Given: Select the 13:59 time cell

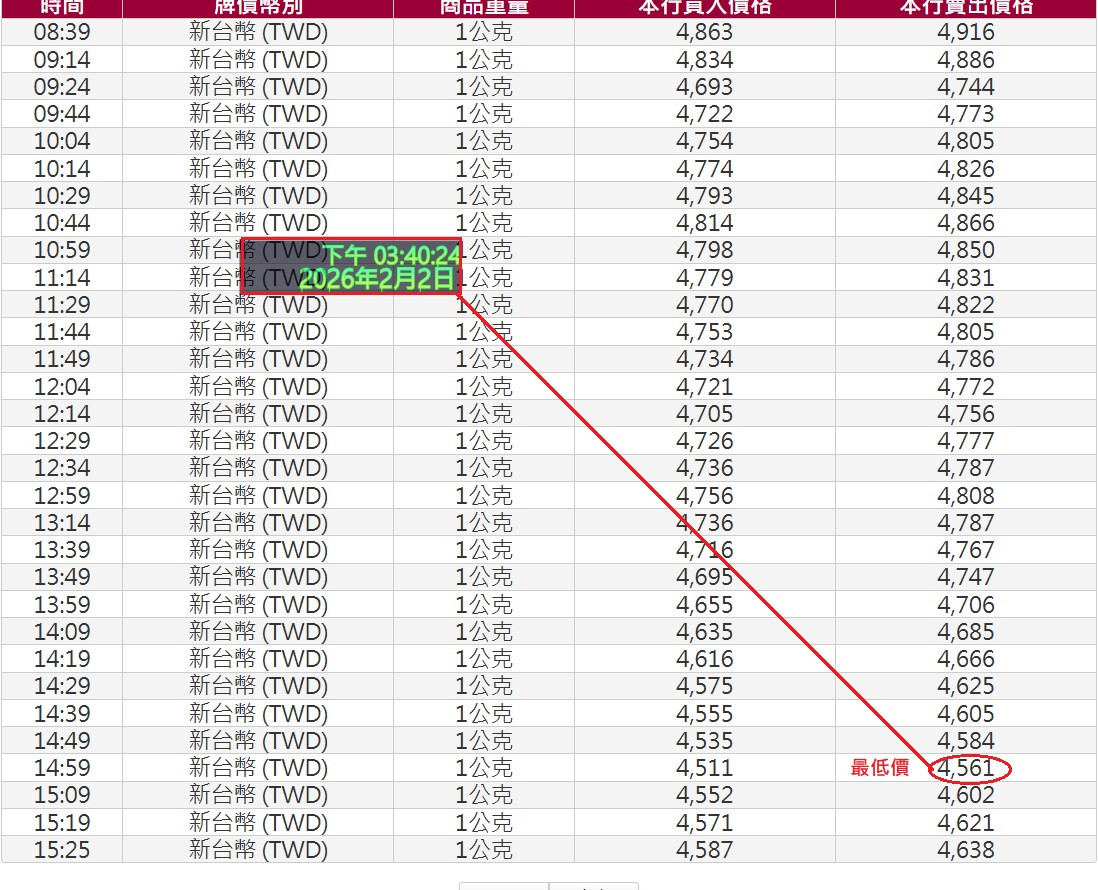Looking at the screenshot, I should click(62, 605).
